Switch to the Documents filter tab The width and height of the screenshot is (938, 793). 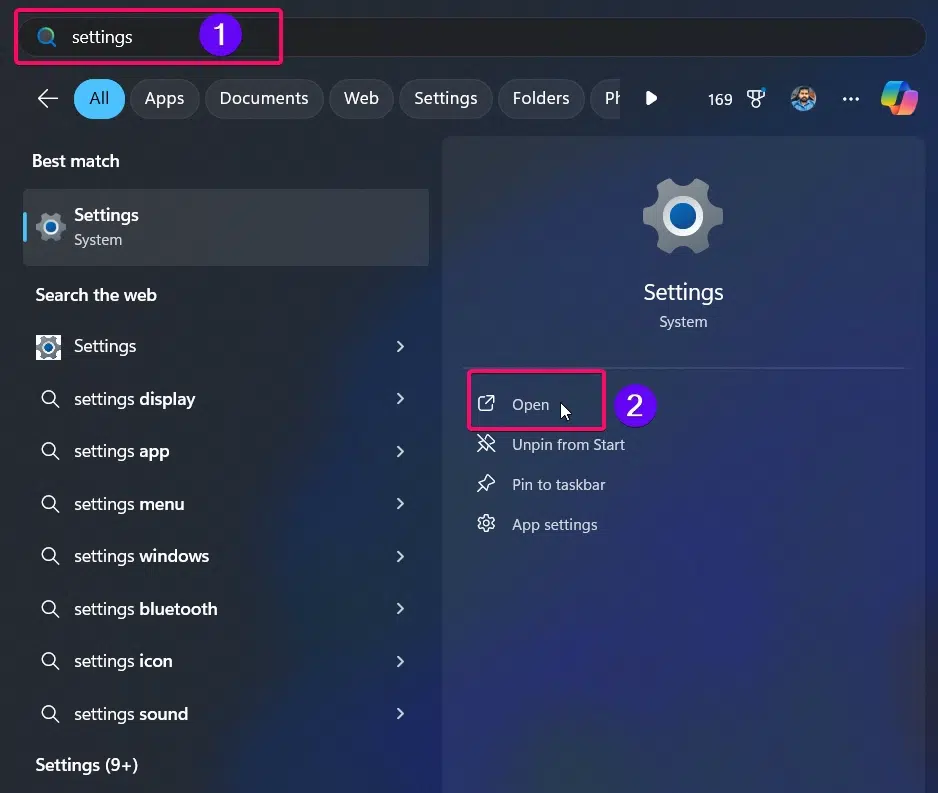[x=264, y=99]
